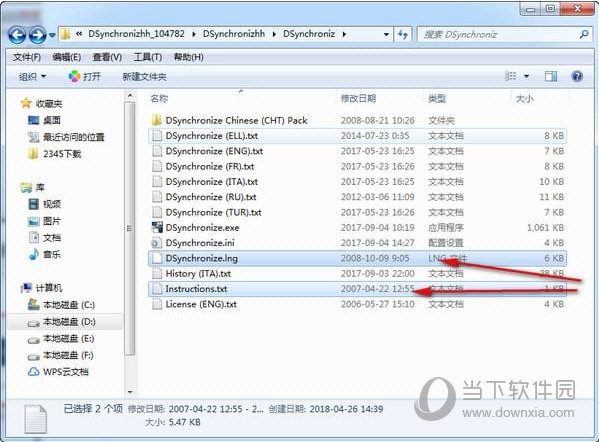Screen dimensions: 599x442
Task: Expand the hidden path chevron in address bar
Action: click(x=79, y=34)
